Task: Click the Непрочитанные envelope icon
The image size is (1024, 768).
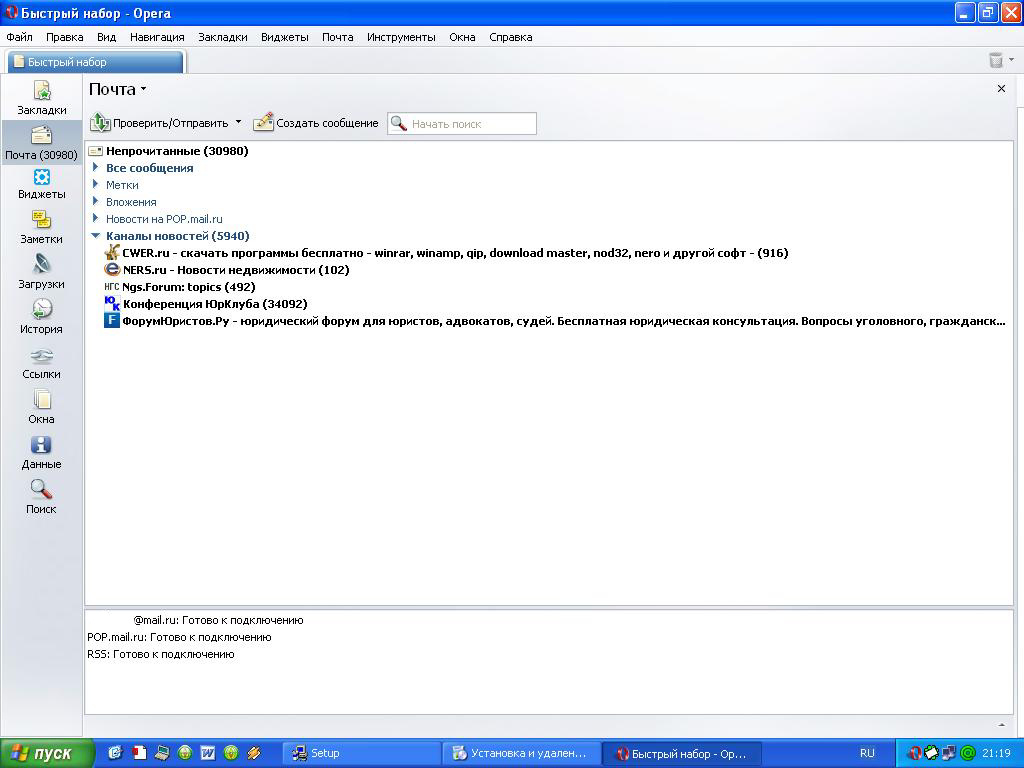Action: 95,151
